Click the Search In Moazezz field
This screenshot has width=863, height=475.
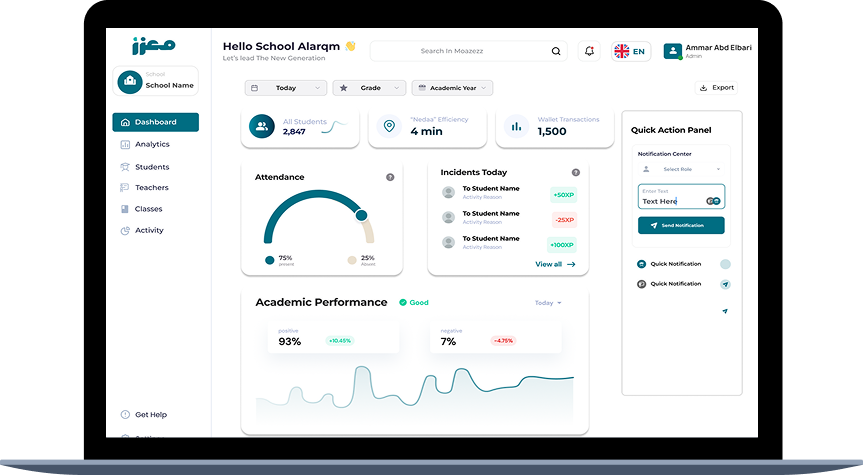pos(458,51)
